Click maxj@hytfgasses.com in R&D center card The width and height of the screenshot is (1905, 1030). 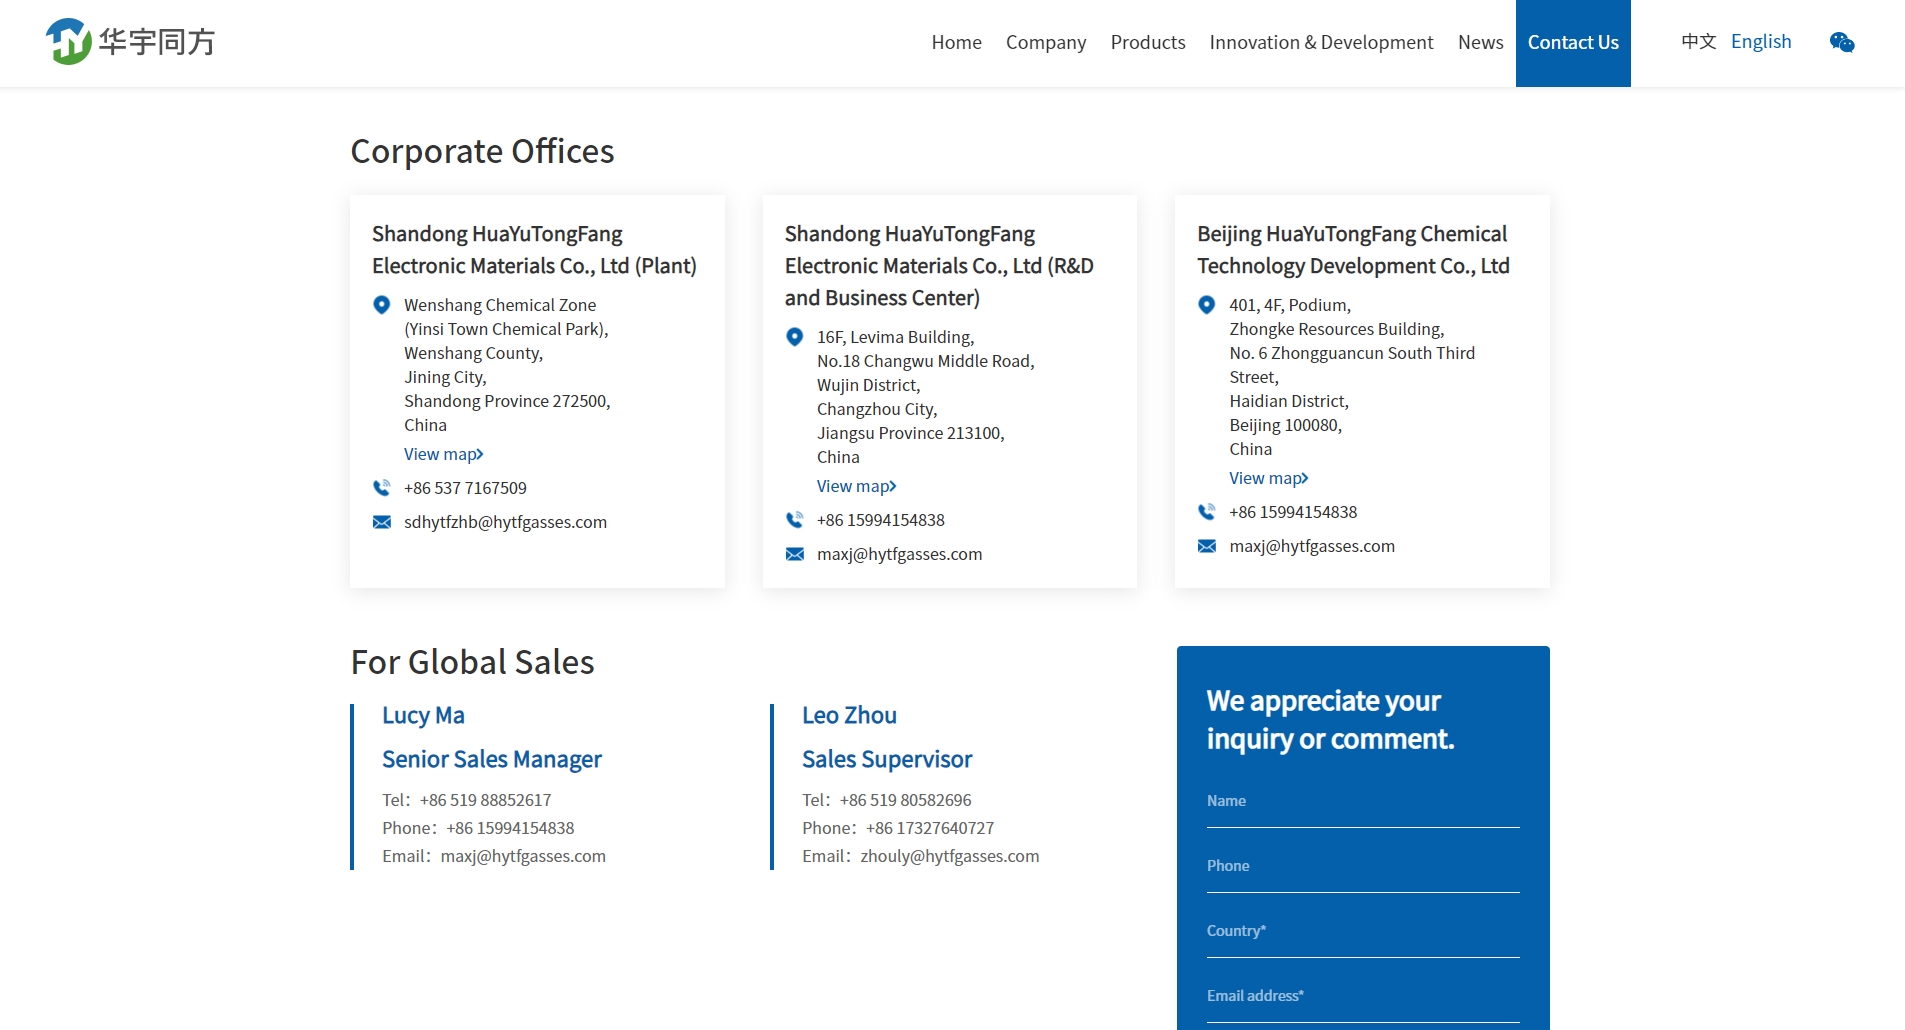899,554
